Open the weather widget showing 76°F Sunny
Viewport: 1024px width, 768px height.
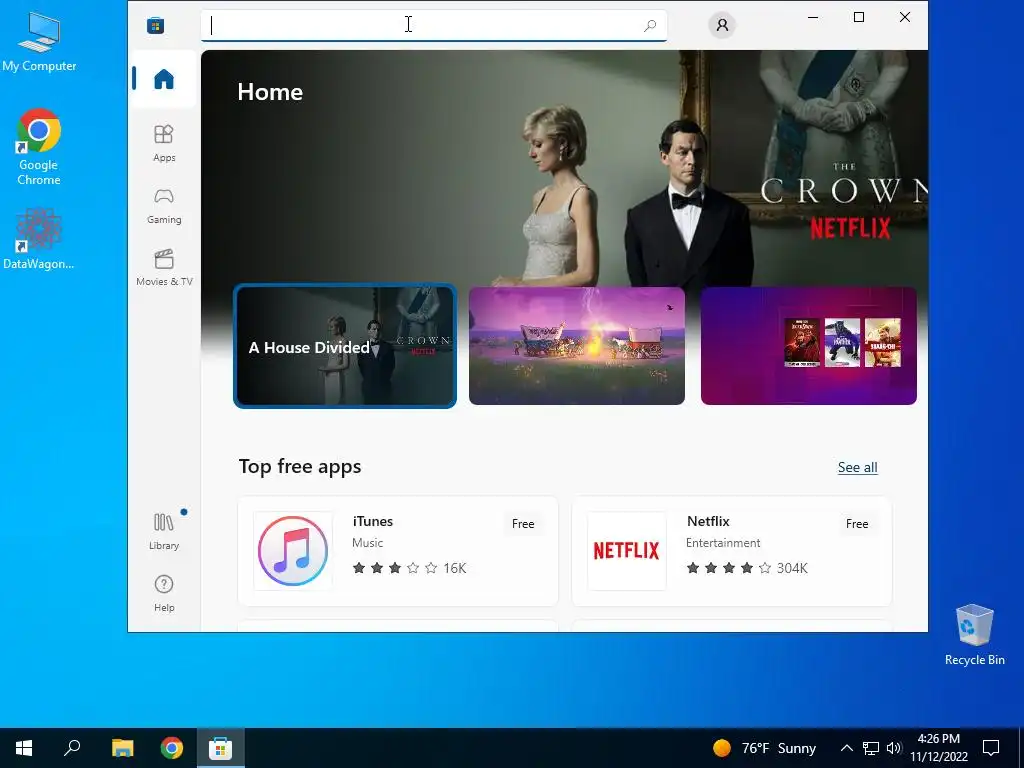764,748
